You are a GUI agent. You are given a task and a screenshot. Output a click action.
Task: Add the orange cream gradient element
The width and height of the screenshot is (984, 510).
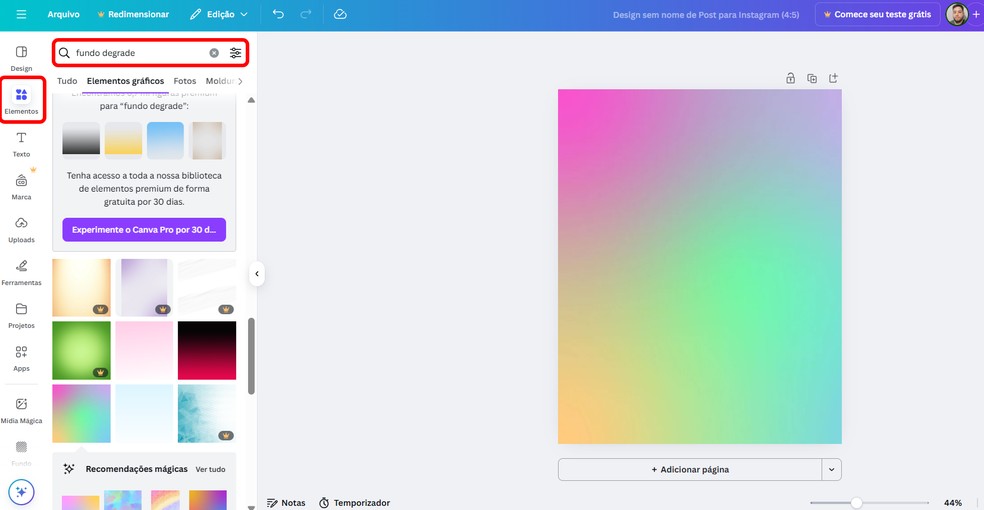[82, 287]
